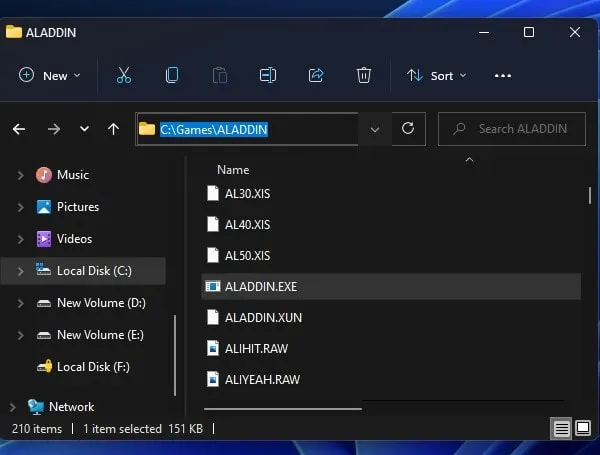600x455 pixels.
Task: Click the ALADDIN.EXE application icon
Action: (x=213, y=286)
